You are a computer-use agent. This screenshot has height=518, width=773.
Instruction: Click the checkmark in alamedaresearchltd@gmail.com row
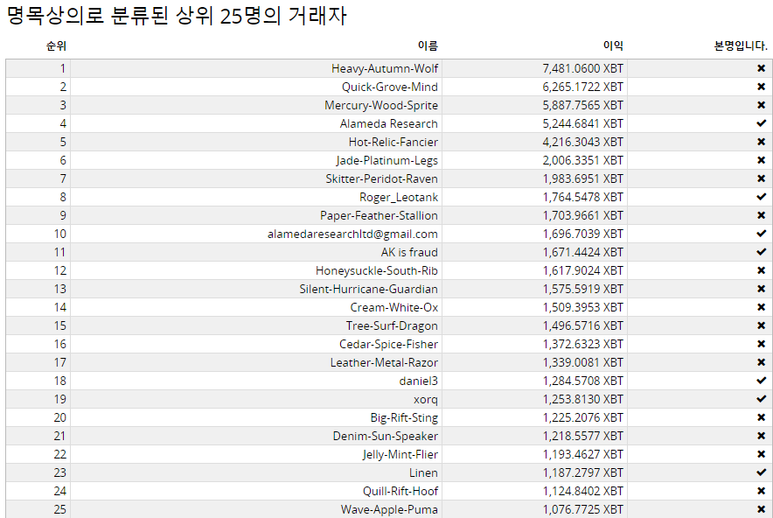click(x=761, y=234)
